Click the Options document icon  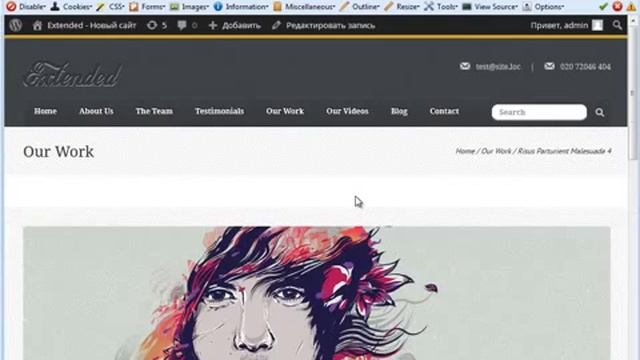(x=527, y=7)
